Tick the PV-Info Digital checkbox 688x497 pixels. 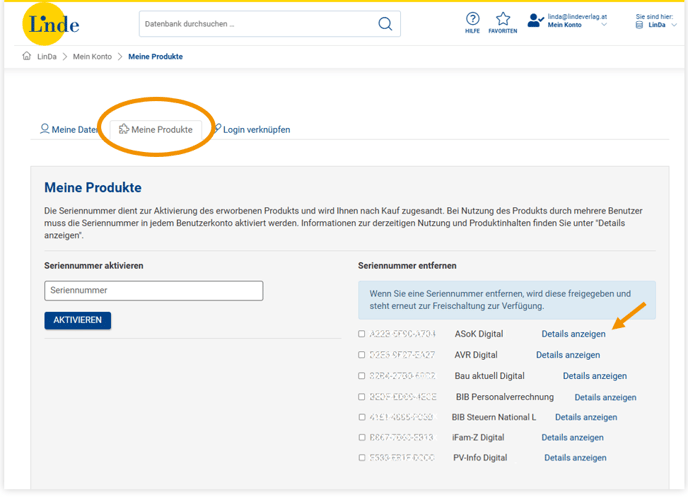click(x=362, y=458)
